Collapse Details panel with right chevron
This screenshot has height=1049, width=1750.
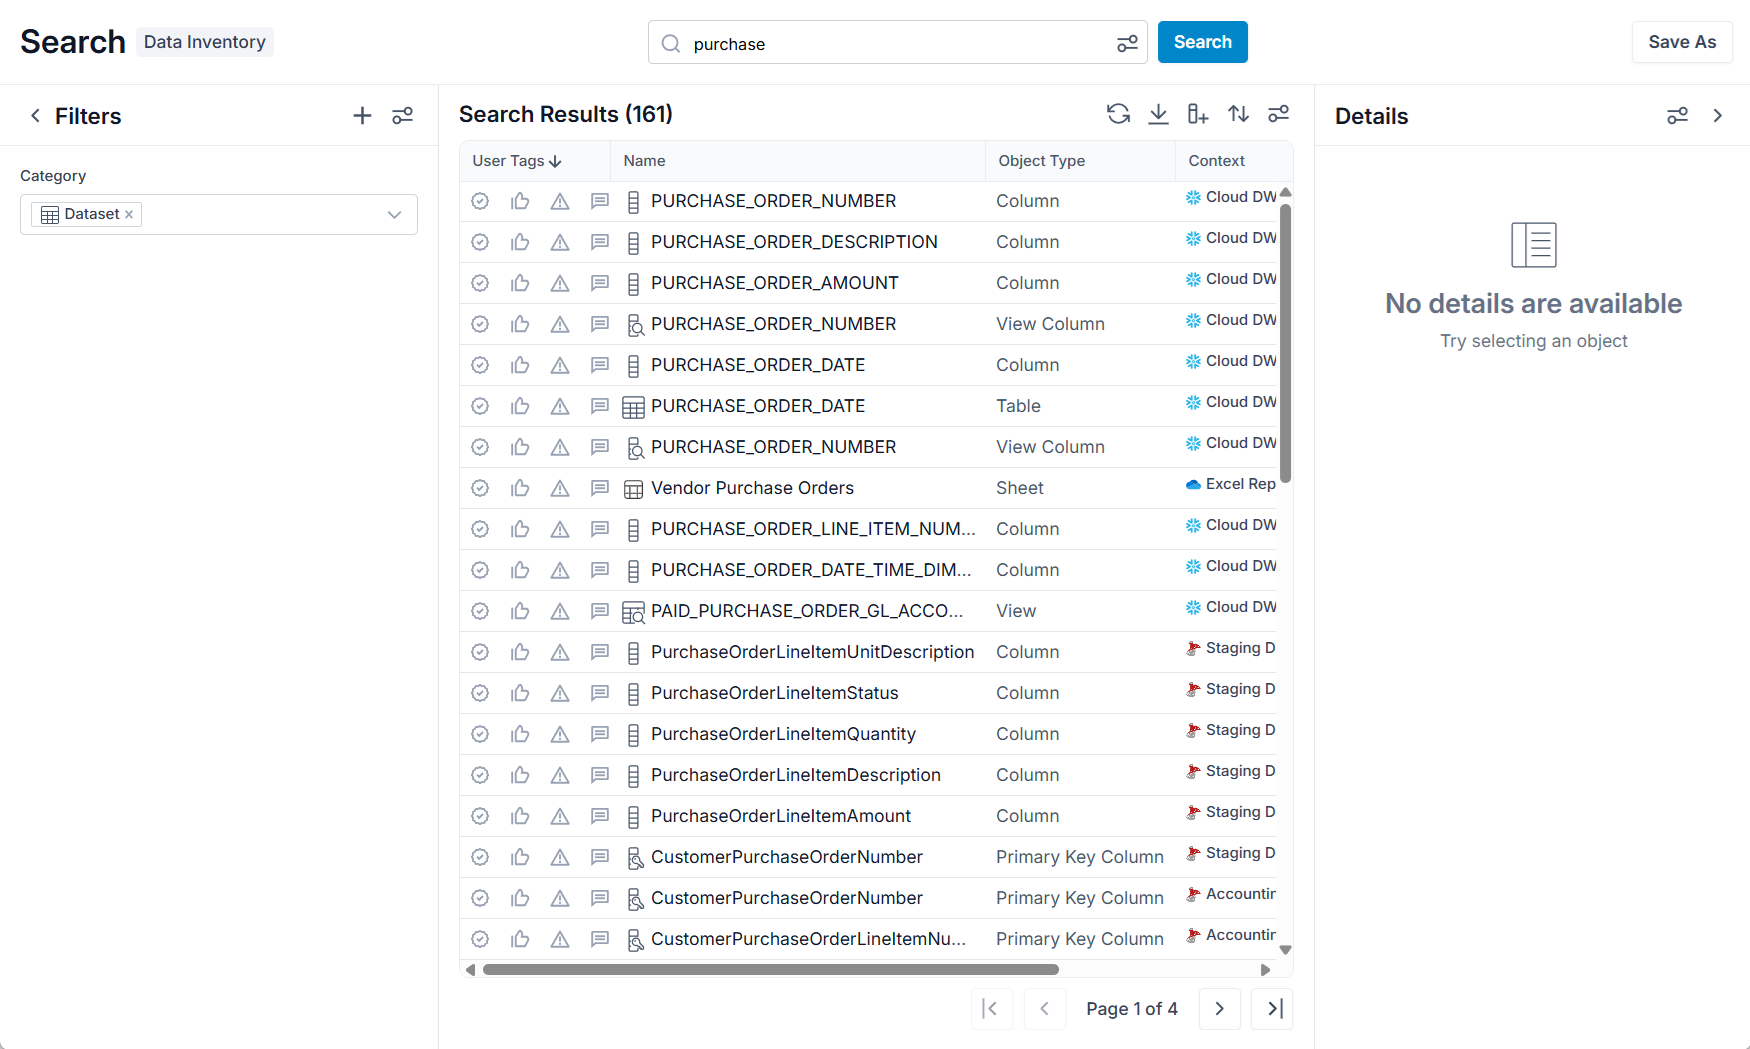pyautogui.click(x=1718, y=116)
